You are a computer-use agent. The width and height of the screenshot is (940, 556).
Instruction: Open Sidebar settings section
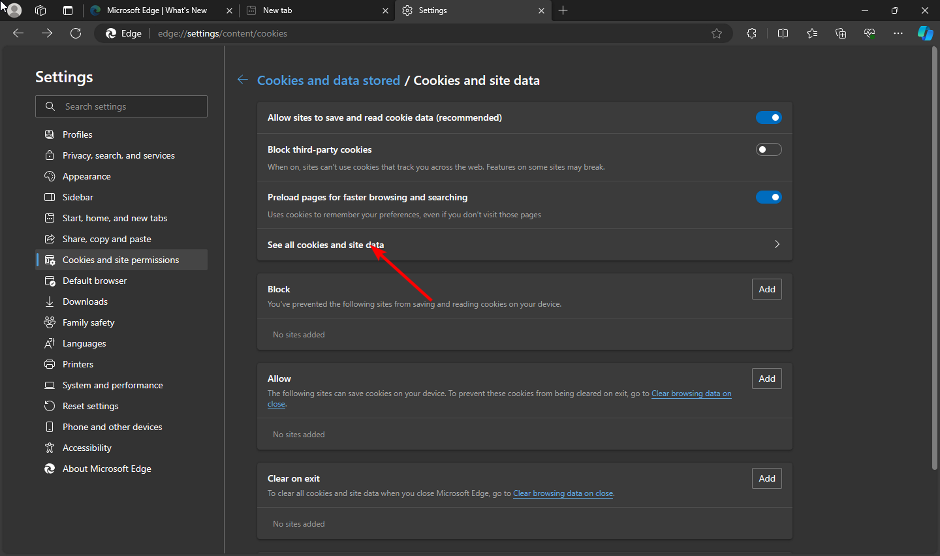(122, 197)
